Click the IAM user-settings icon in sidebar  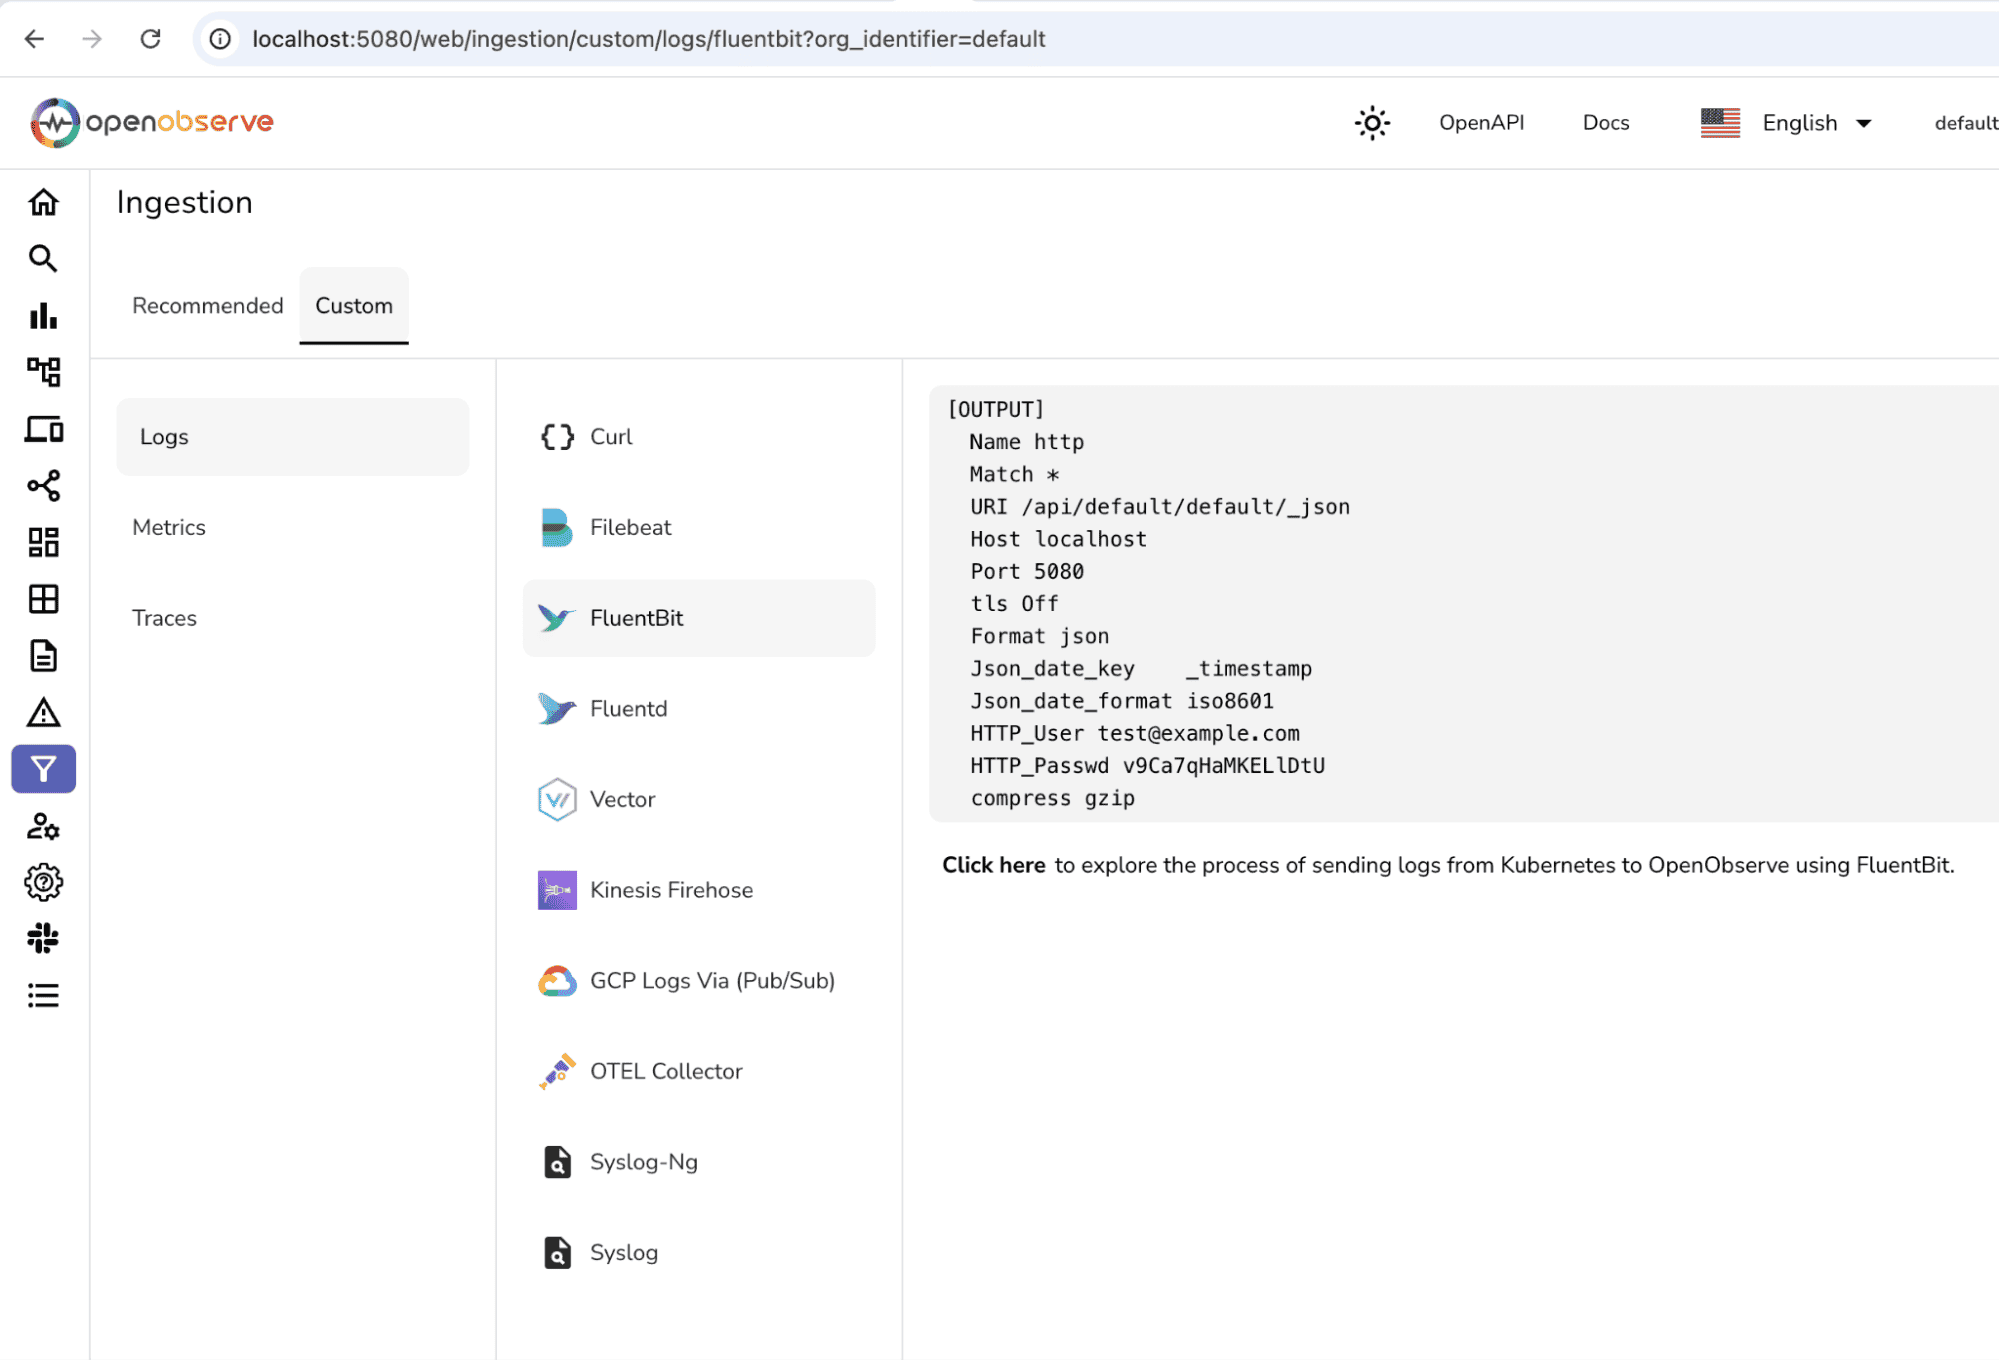coord(43,827)
